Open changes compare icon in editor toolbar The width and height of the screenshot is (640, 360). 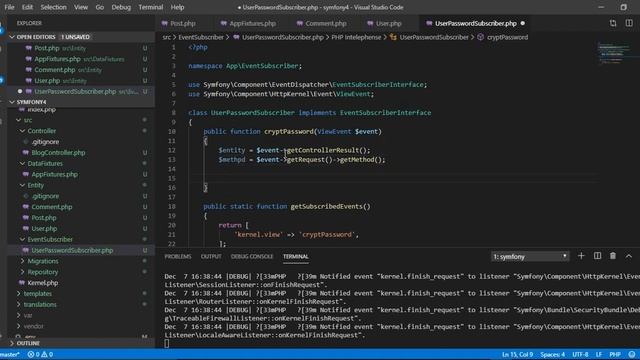point(613,23)
